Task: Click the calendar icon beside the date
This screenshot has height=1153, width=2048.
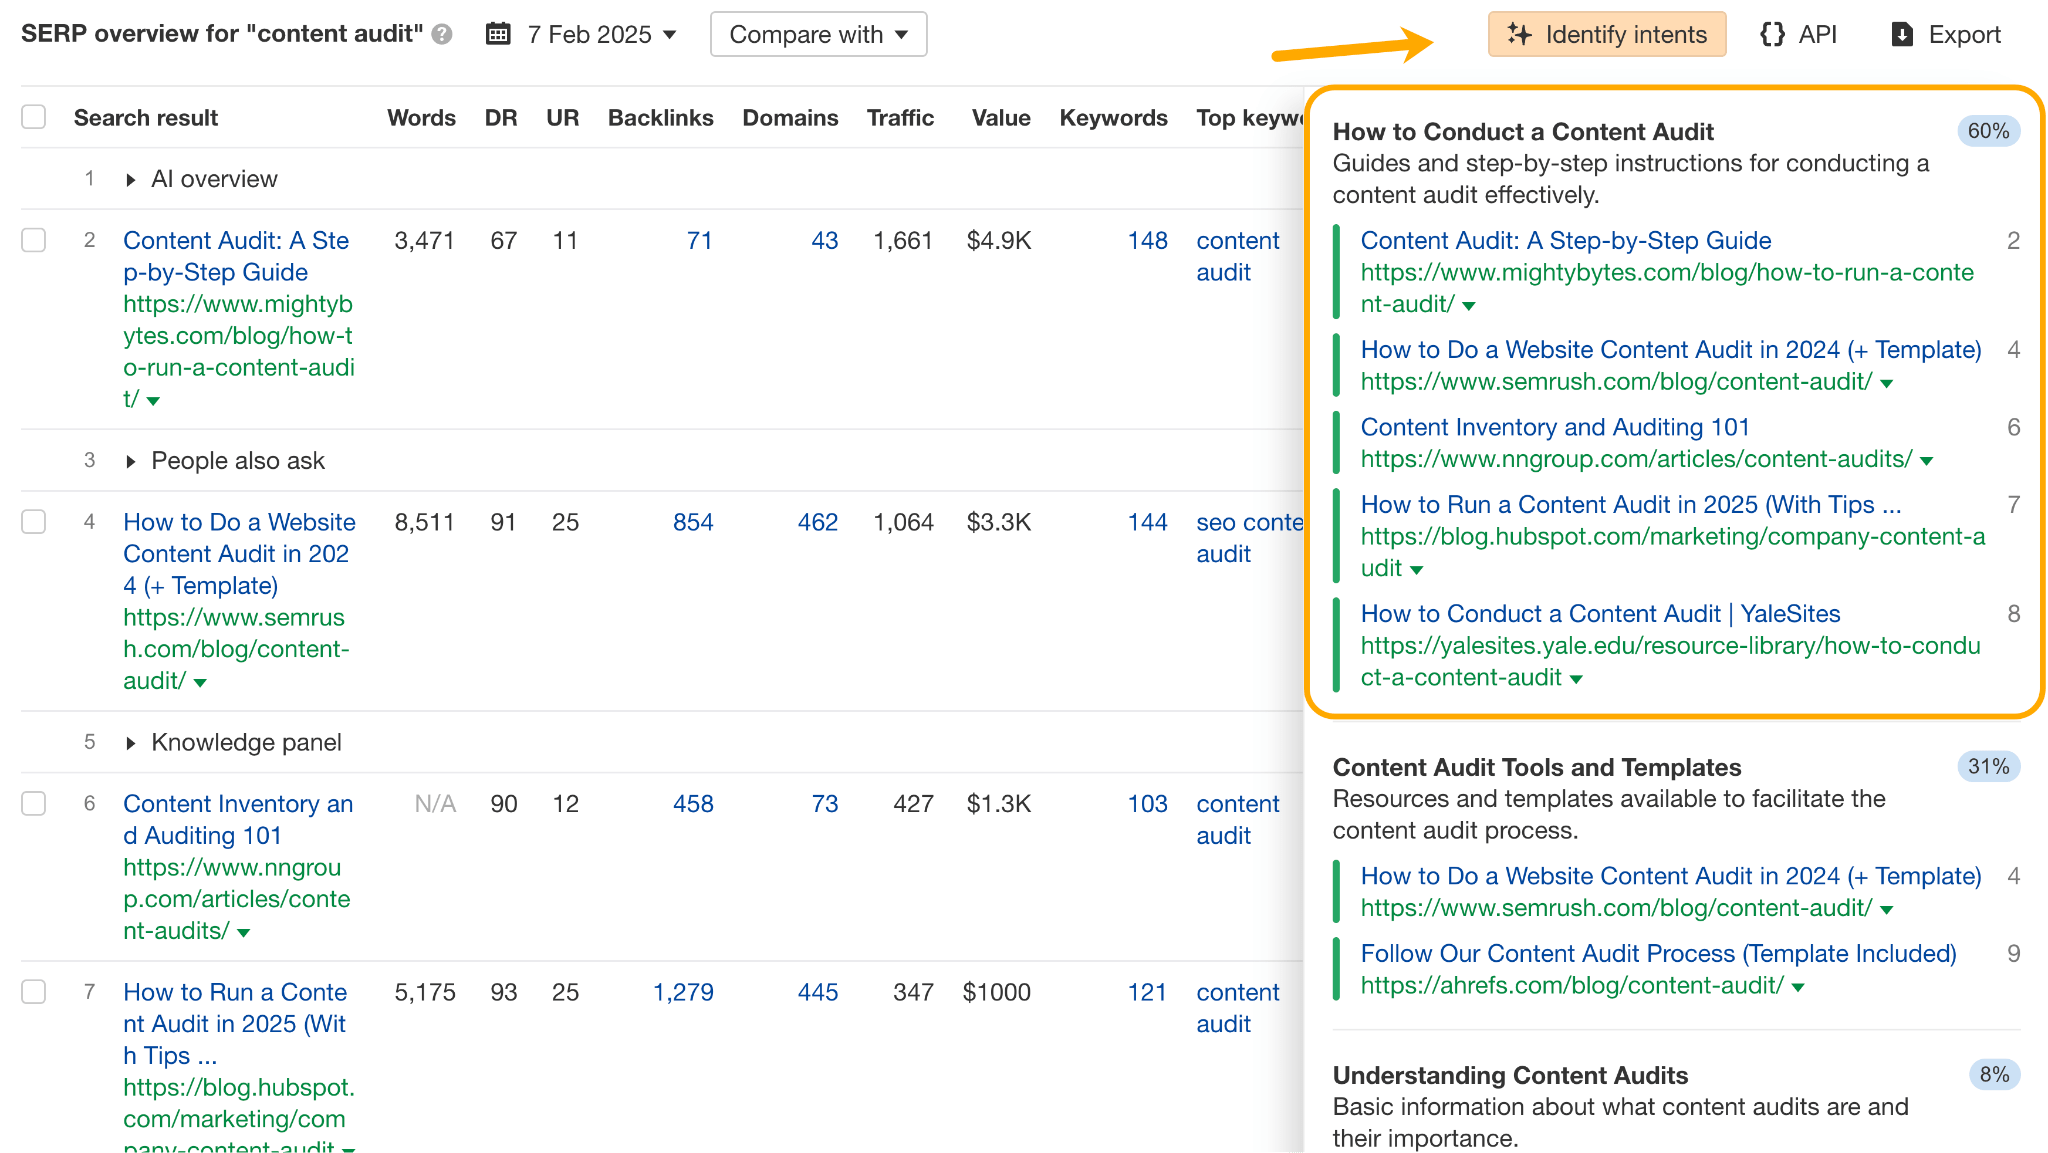Action: point(497,33)
